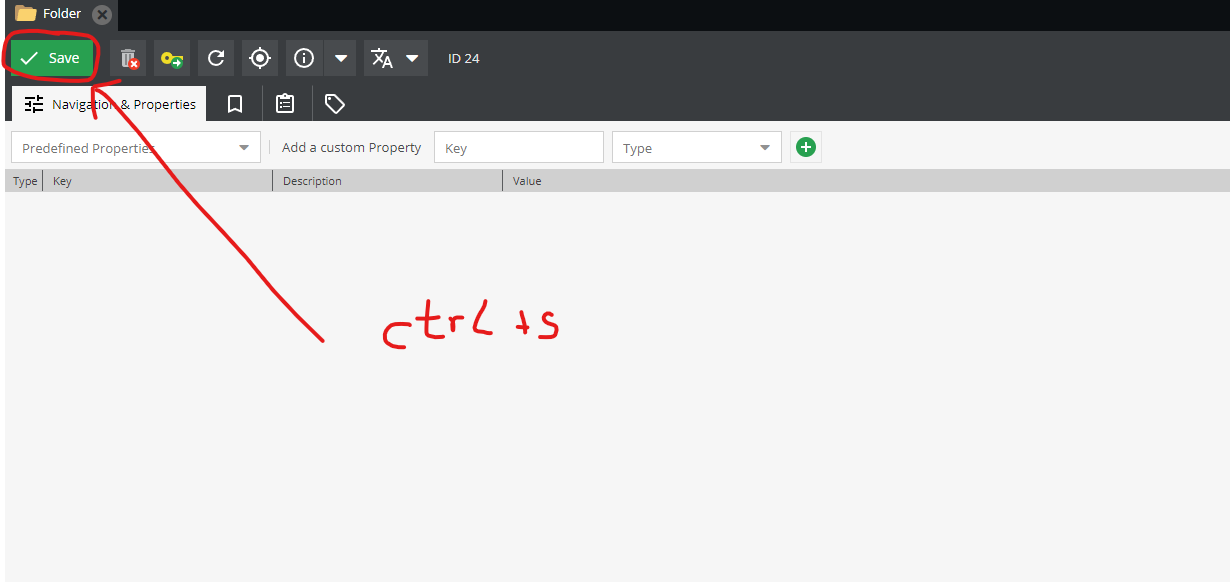Expand the arrow beside the translate icon
The image size is (1230, 582).
(x=412, y=58)
